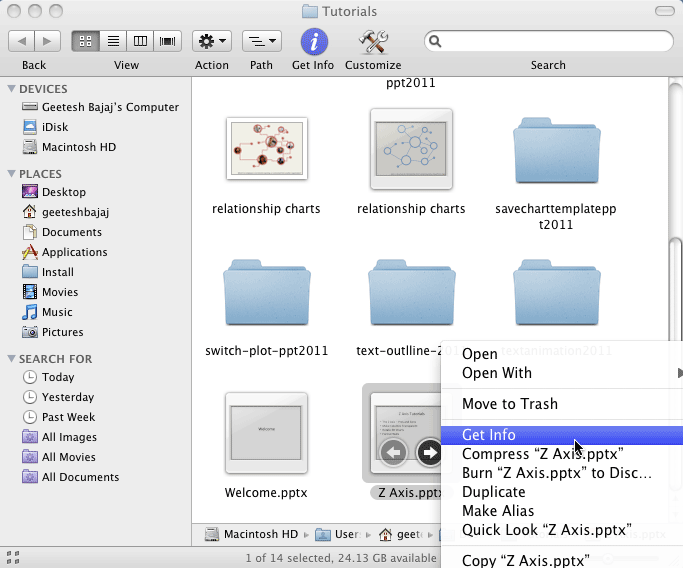Select the gray relationship charts presentation file
Image resolution: width=683 pixels, height=568 pixels.
(x=411, y=149)
